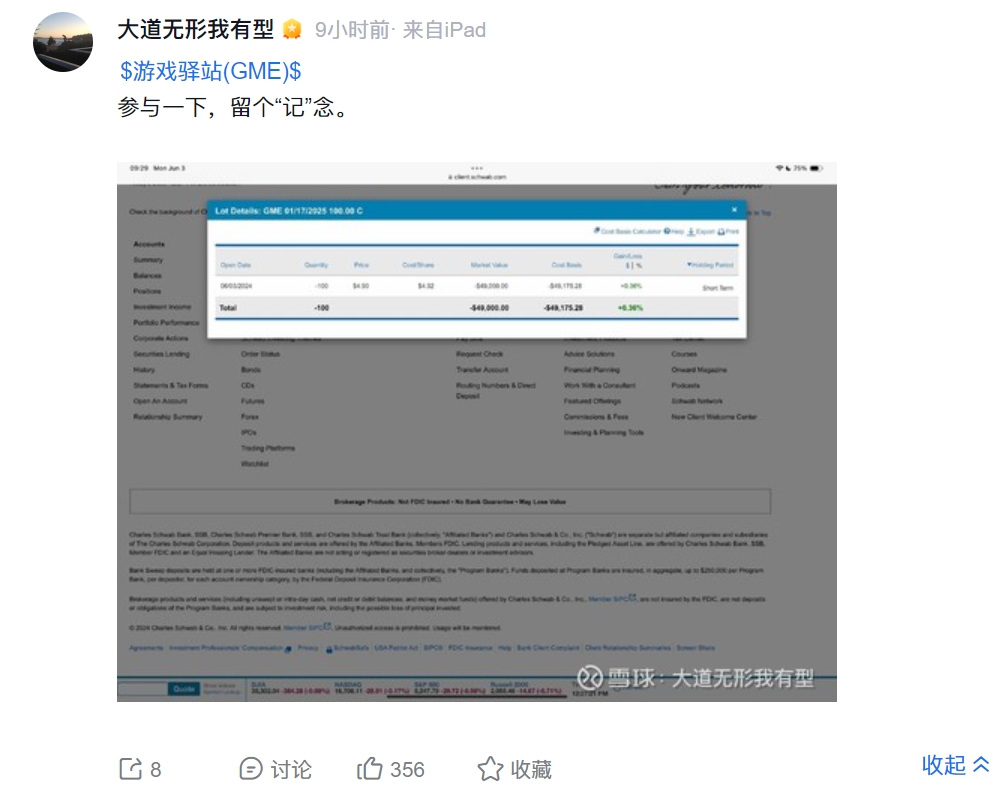The width and height of the screenshot is (1008, 795).
Task: Click Export download icon in Lot Details
Action: (x=691, y=231)
